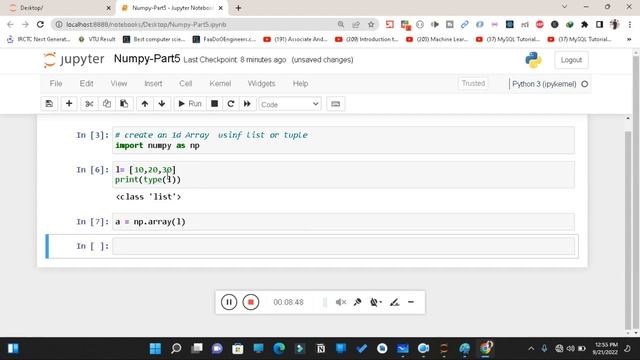Rename the notebook title Numpy-Part5
640x360 pixels.
(x=147, y=59)
